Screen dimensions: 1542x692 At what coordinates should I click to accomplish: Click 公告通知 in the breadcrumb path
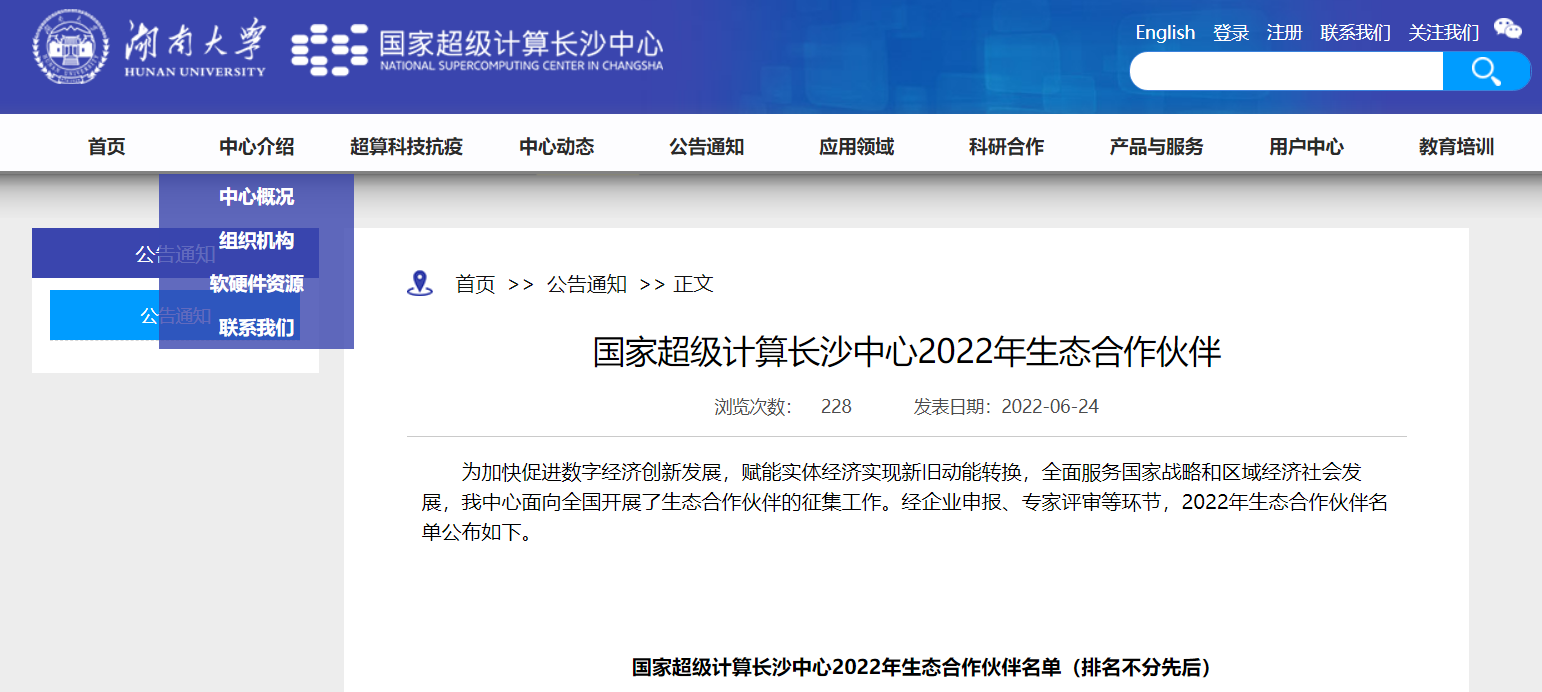coord(586,284)
